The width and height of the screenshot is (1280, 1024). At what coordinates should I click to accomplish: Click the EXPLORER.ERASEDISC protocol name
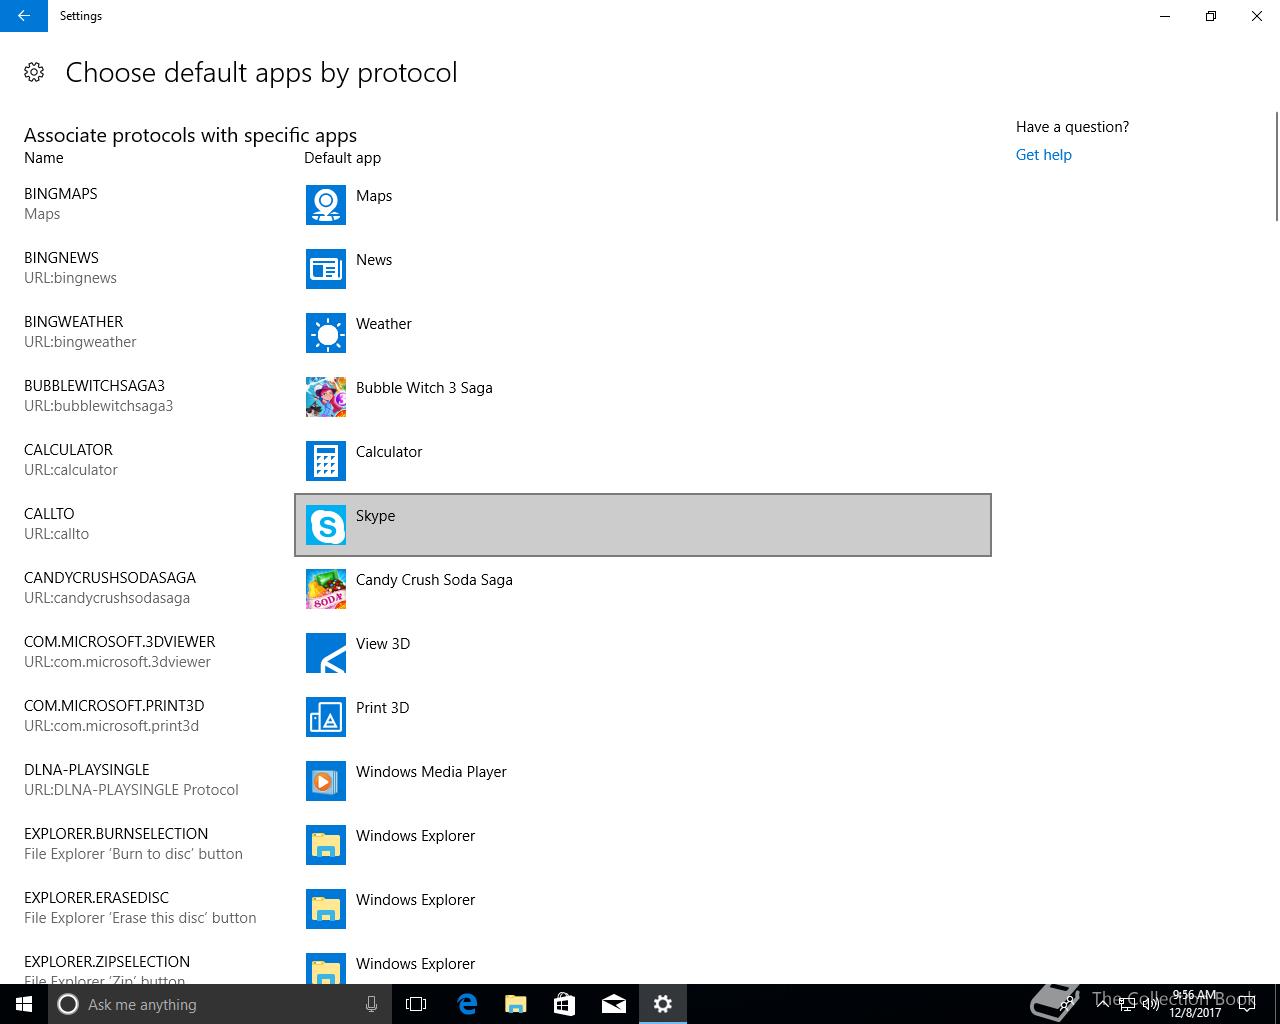coord(97,898)
